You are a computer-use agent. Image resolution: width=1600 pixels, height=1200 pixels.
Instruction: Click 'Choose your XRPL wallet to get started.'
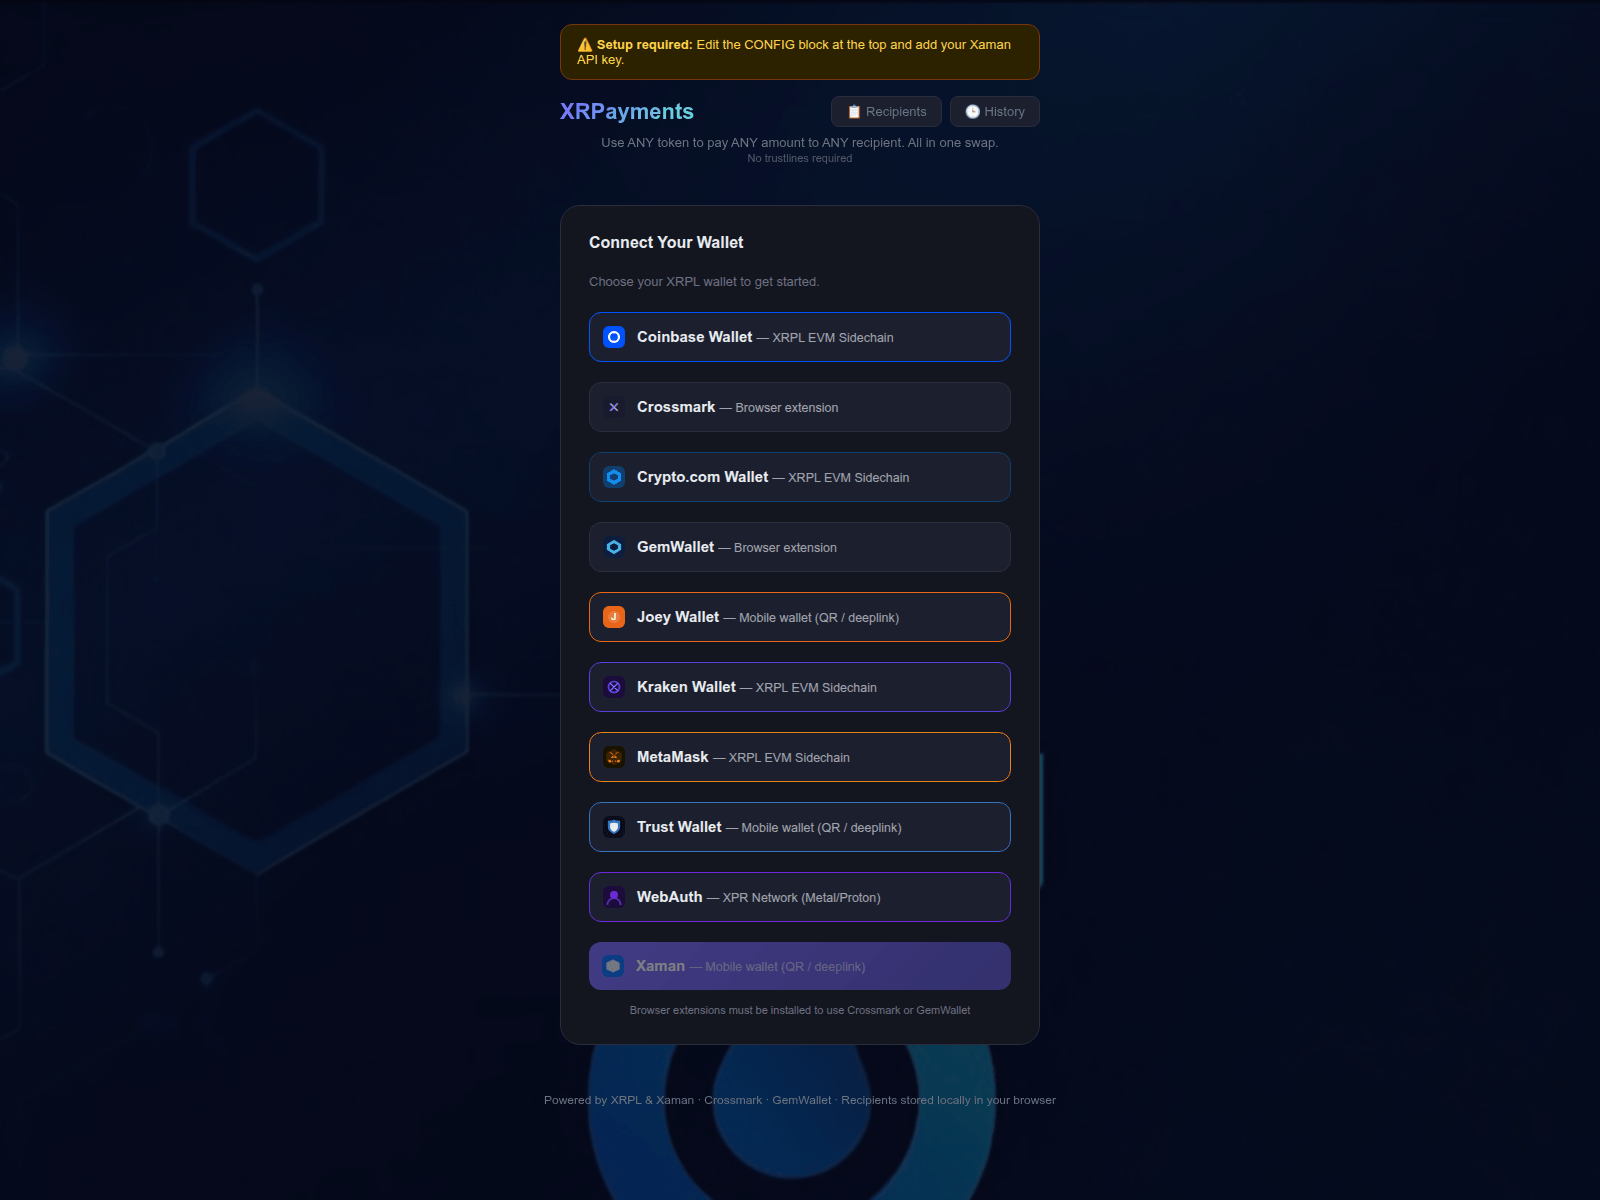tap(704, 282)
